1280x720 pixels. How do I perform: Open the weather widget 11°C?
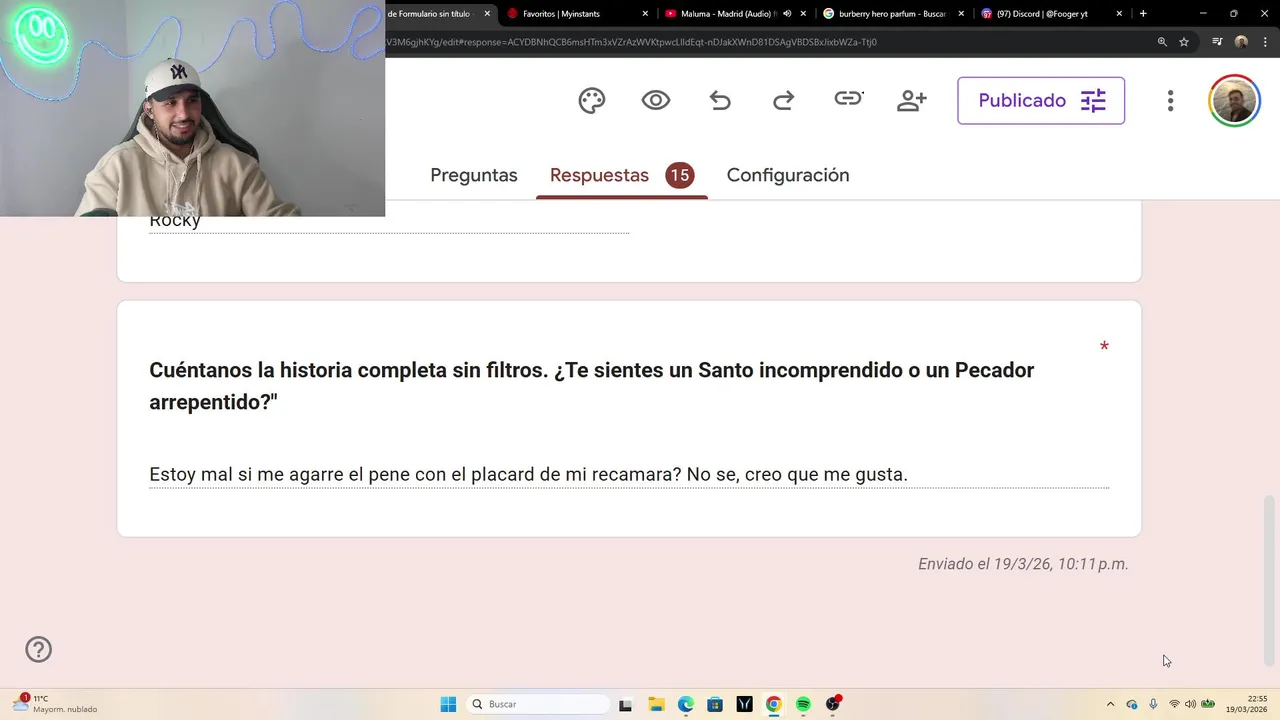[x=55, y=704]
